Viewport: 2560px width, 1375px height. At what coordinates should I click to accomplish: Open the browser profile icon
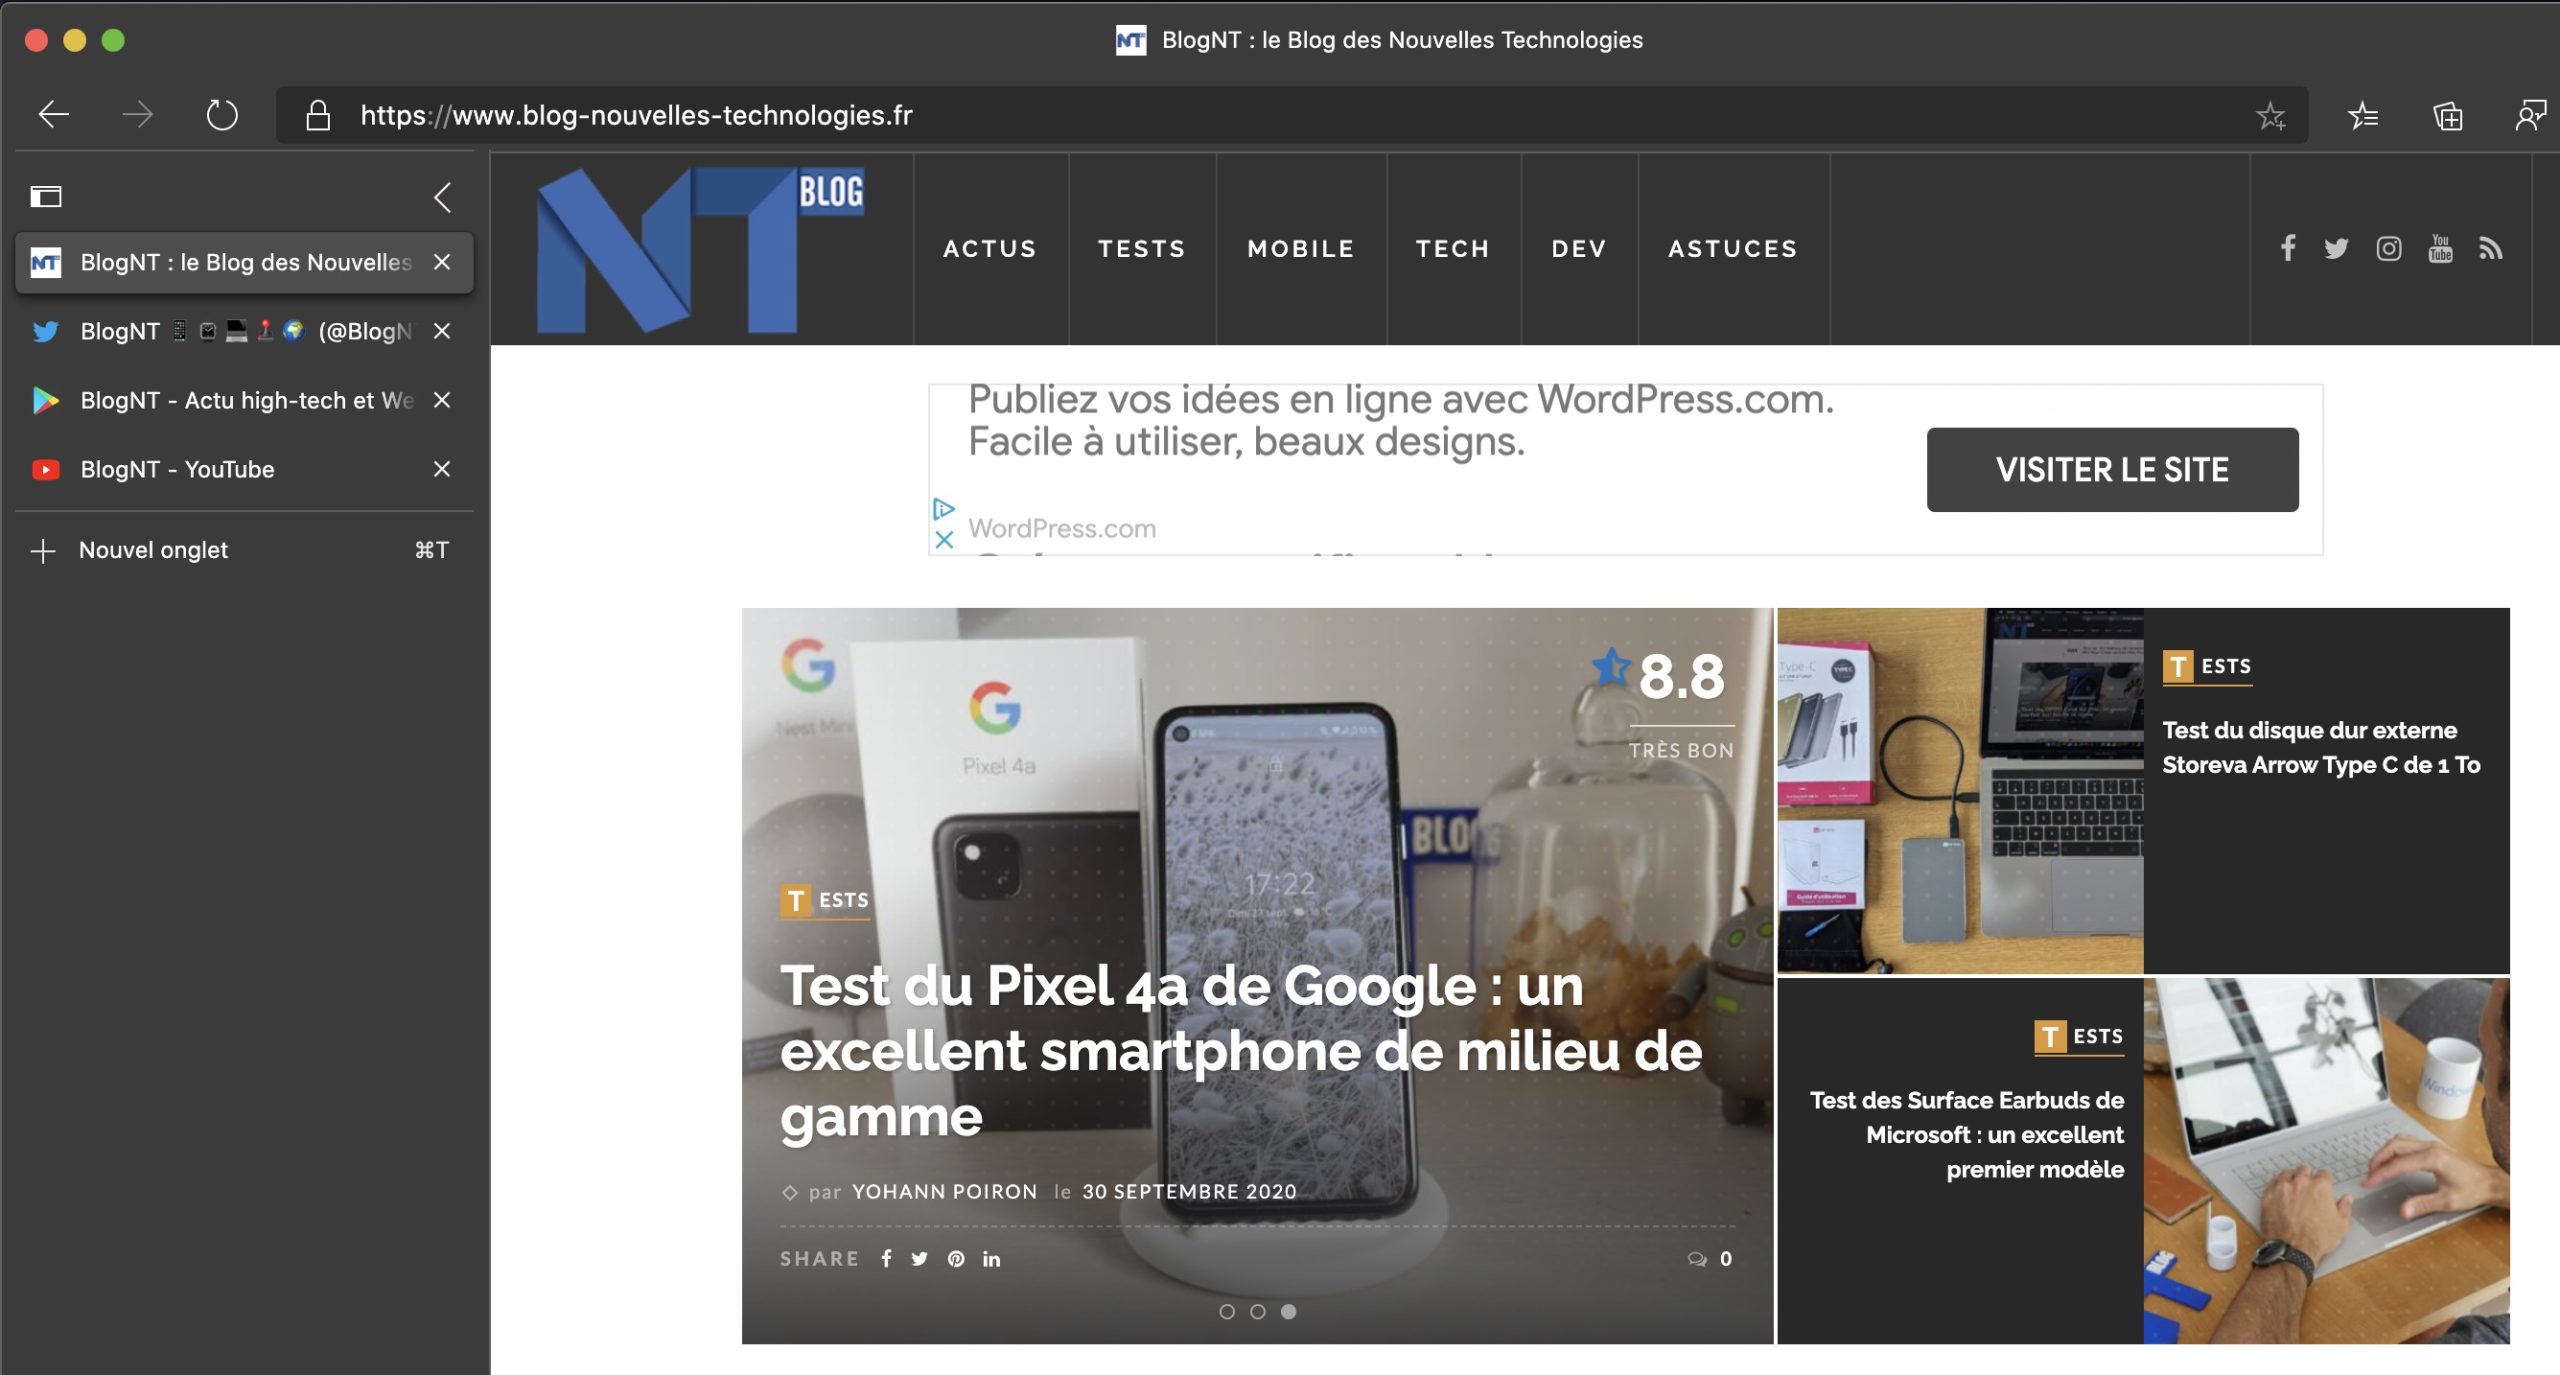point(2529,117)
